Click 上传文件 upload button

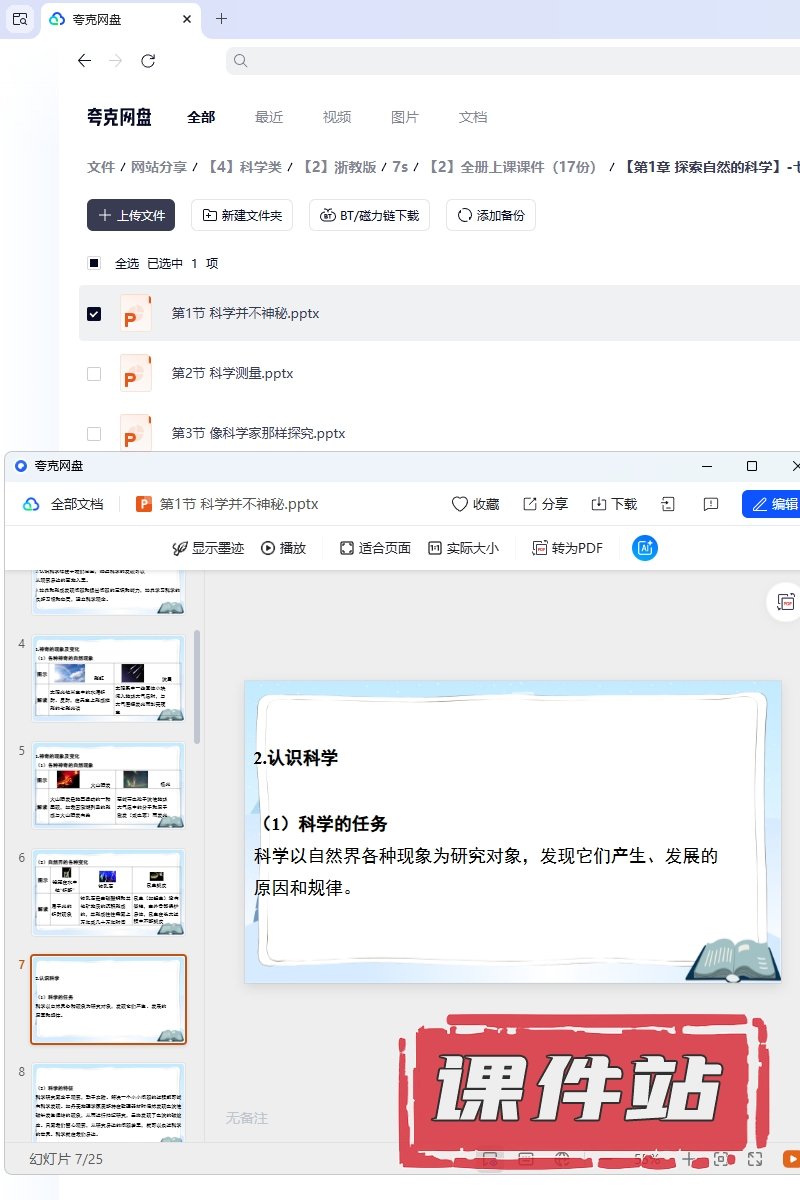[x=131, y=215]
